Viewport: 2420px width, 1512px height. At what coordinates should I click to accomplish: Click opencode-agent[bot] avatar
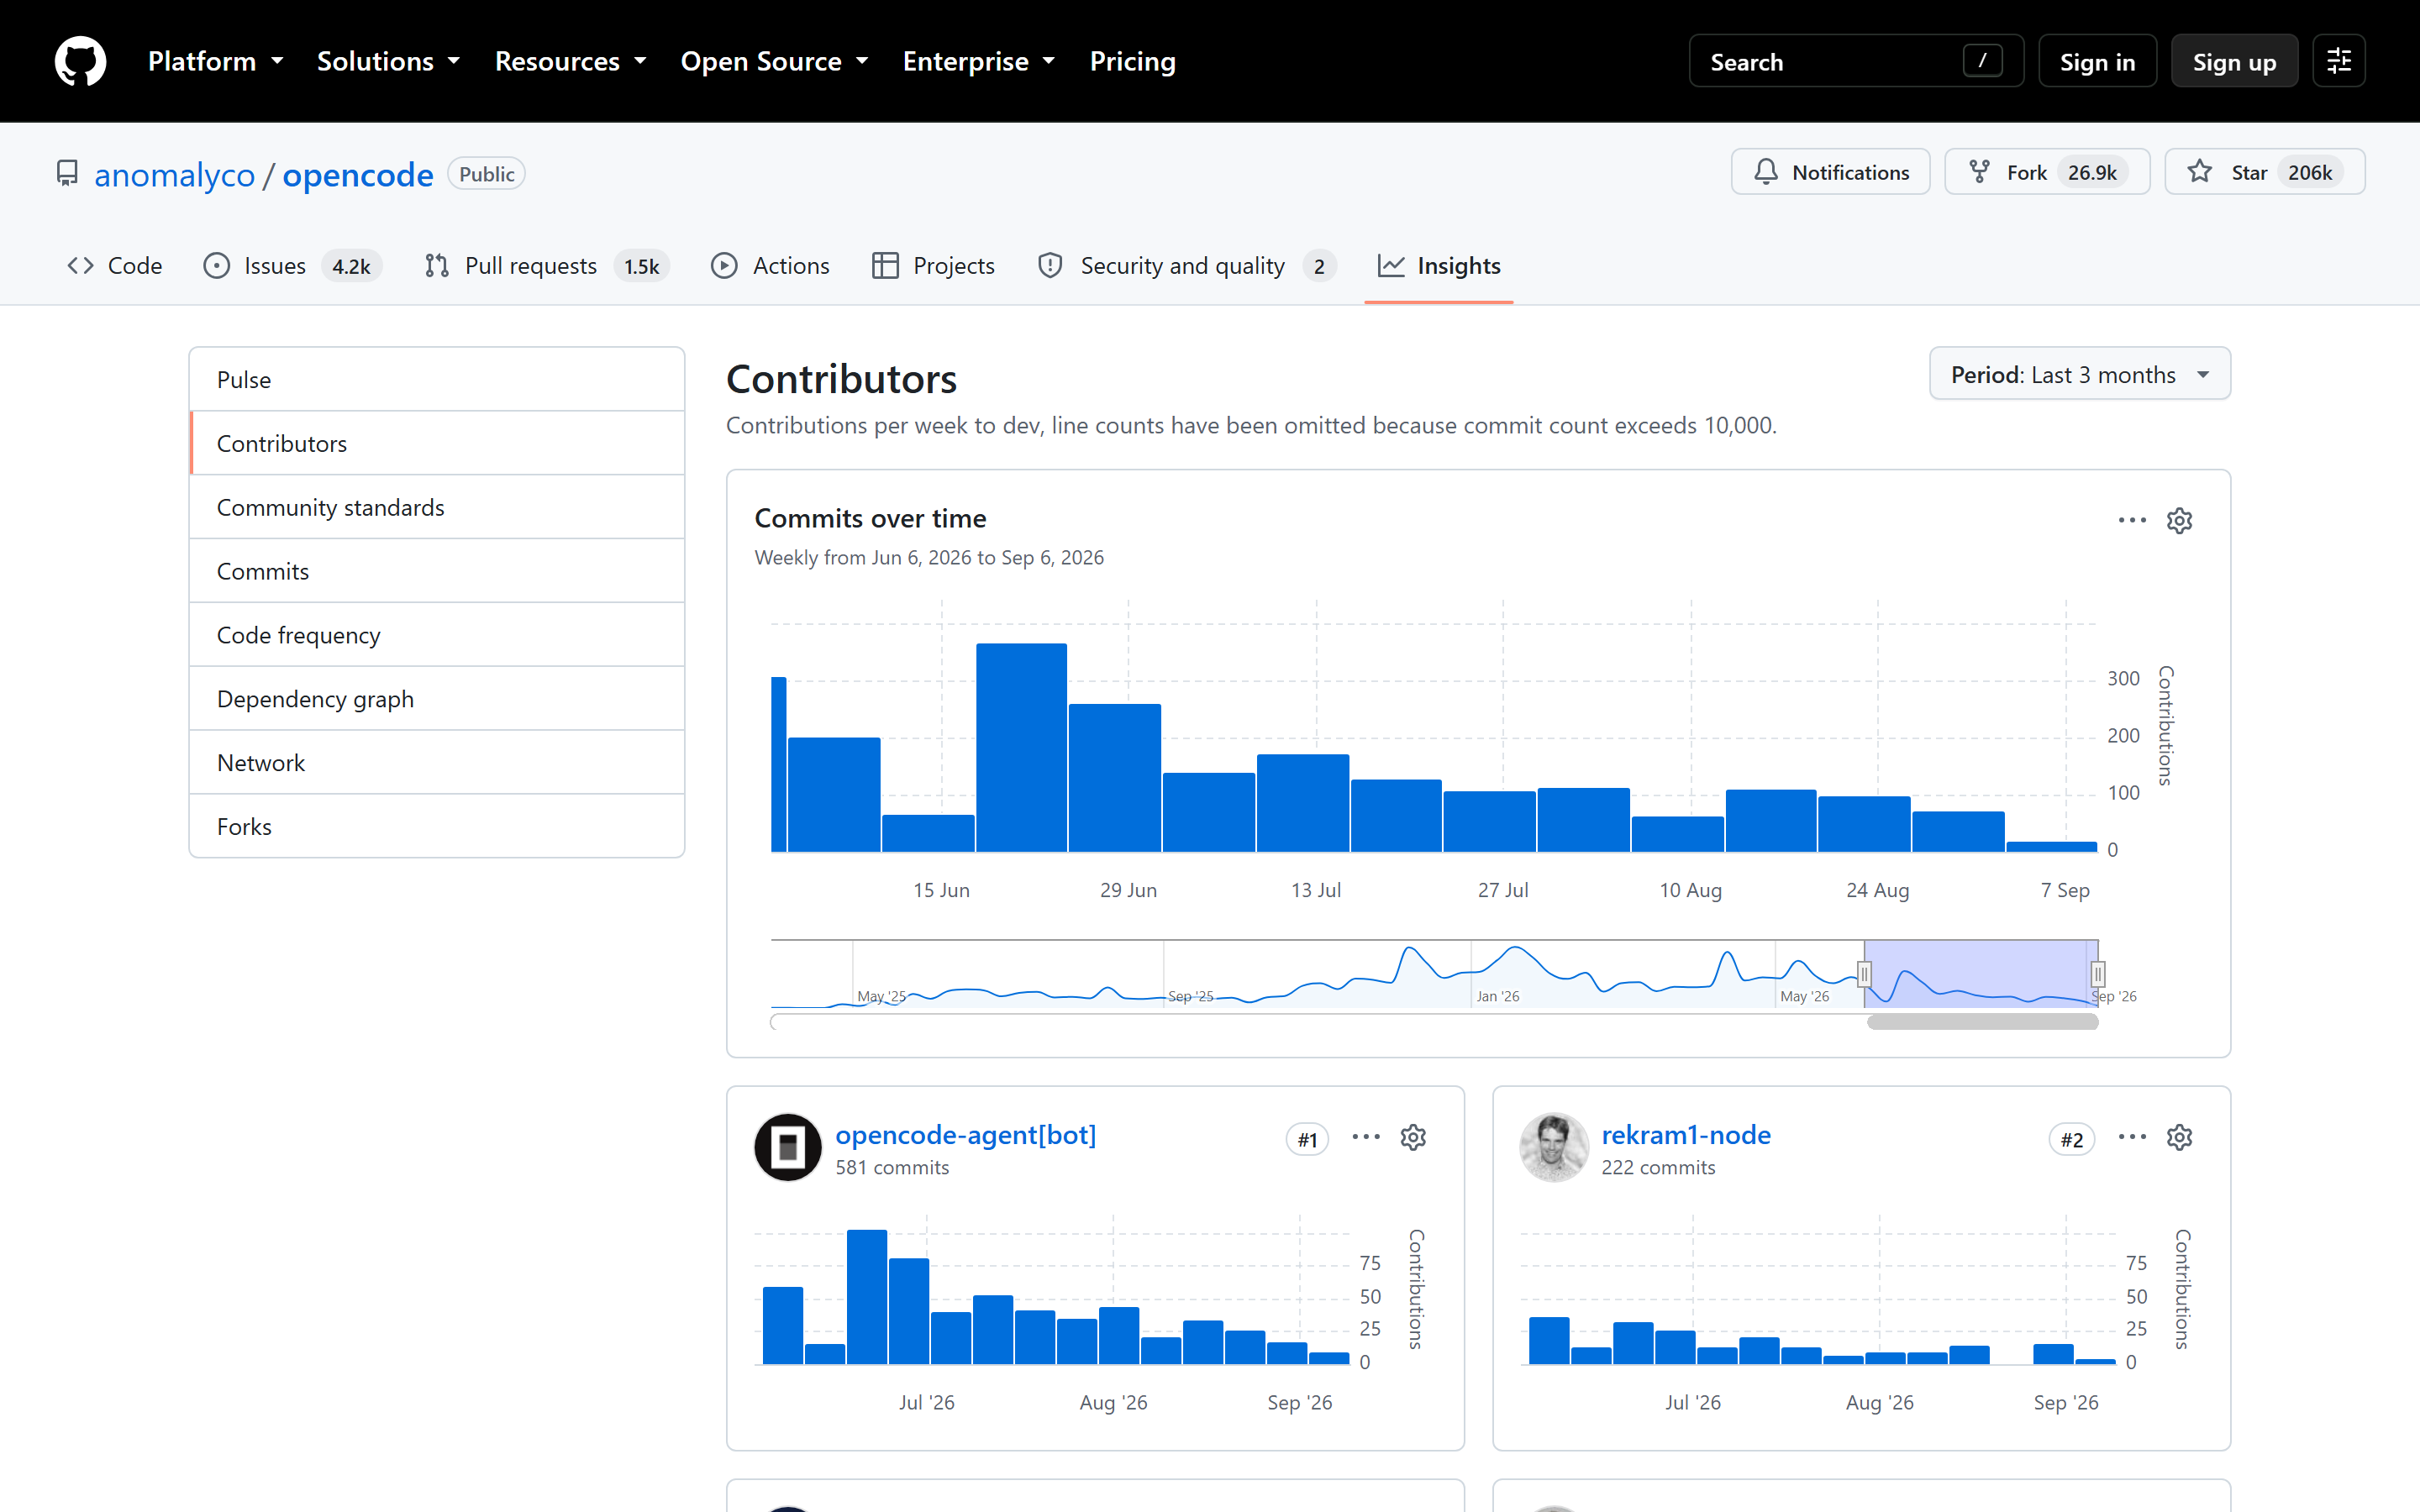(x=788, y=1147)
